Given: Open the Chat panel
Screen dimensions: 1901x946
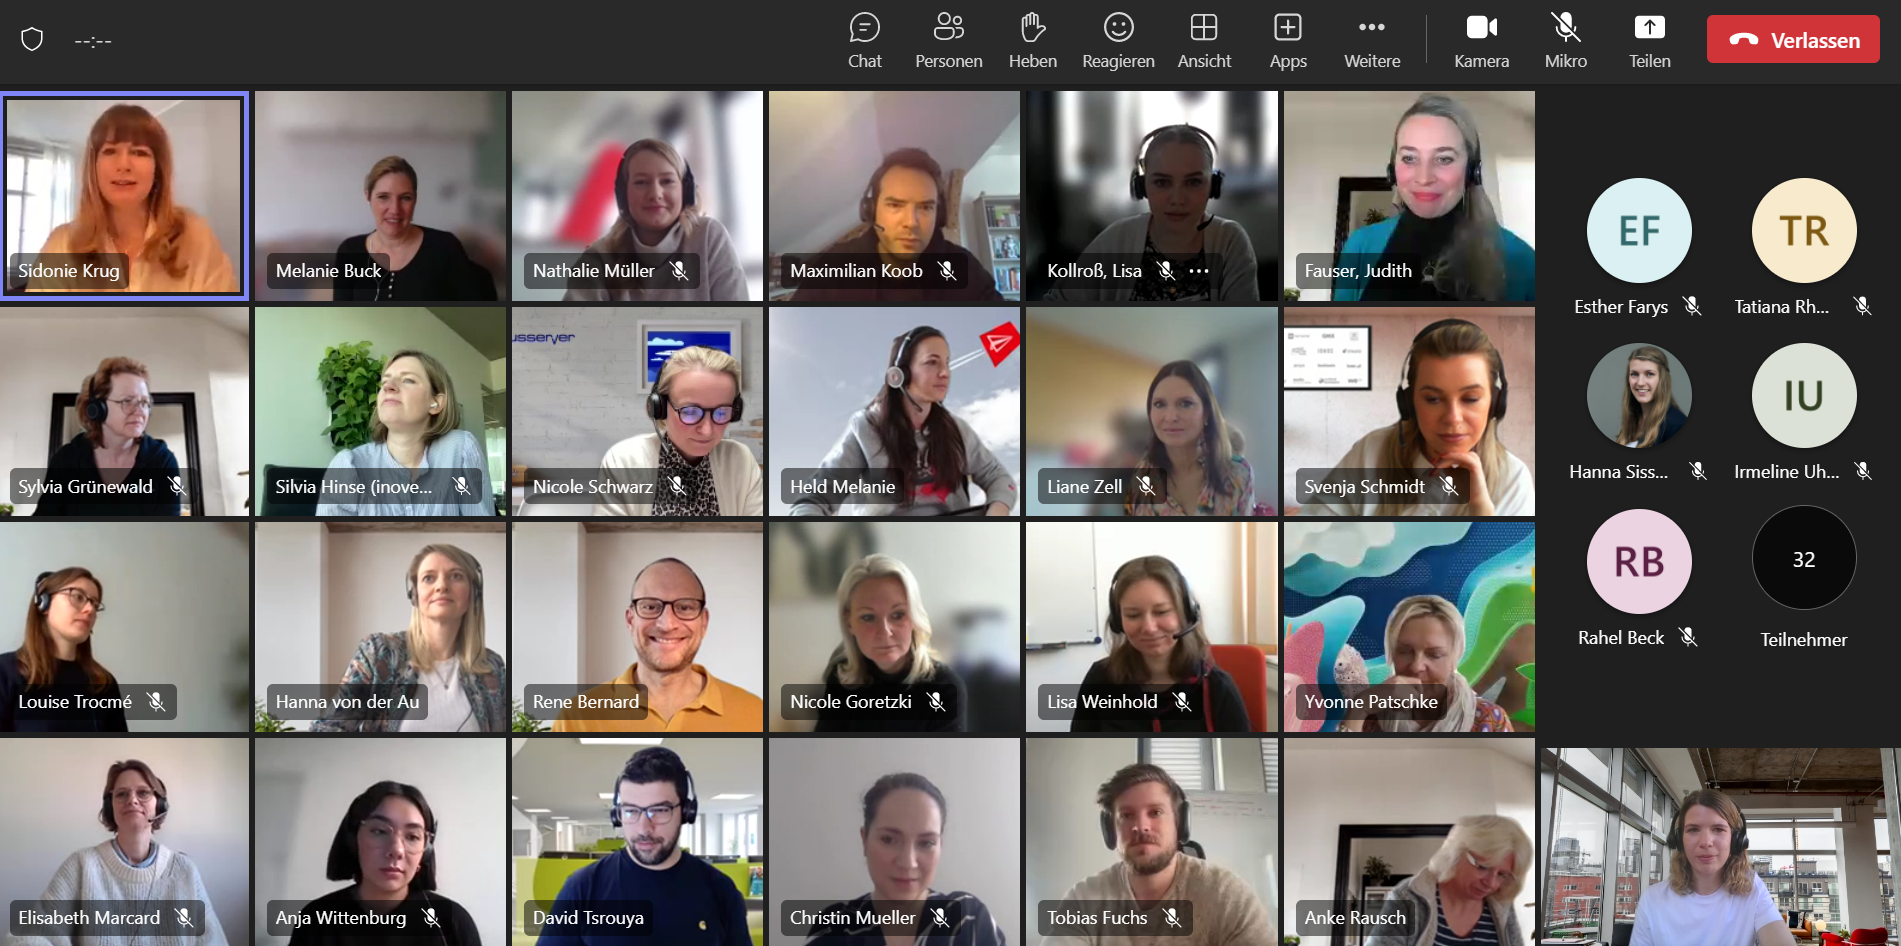Looking at the screenshot, I should (x=864, y=41).
